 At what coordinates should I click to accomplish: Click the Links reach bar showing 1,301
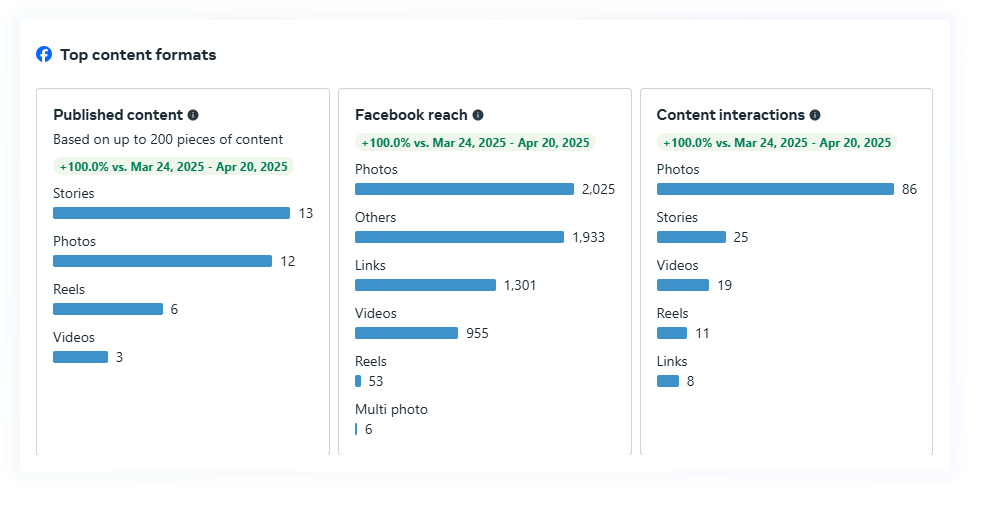(x=425, y=285)
